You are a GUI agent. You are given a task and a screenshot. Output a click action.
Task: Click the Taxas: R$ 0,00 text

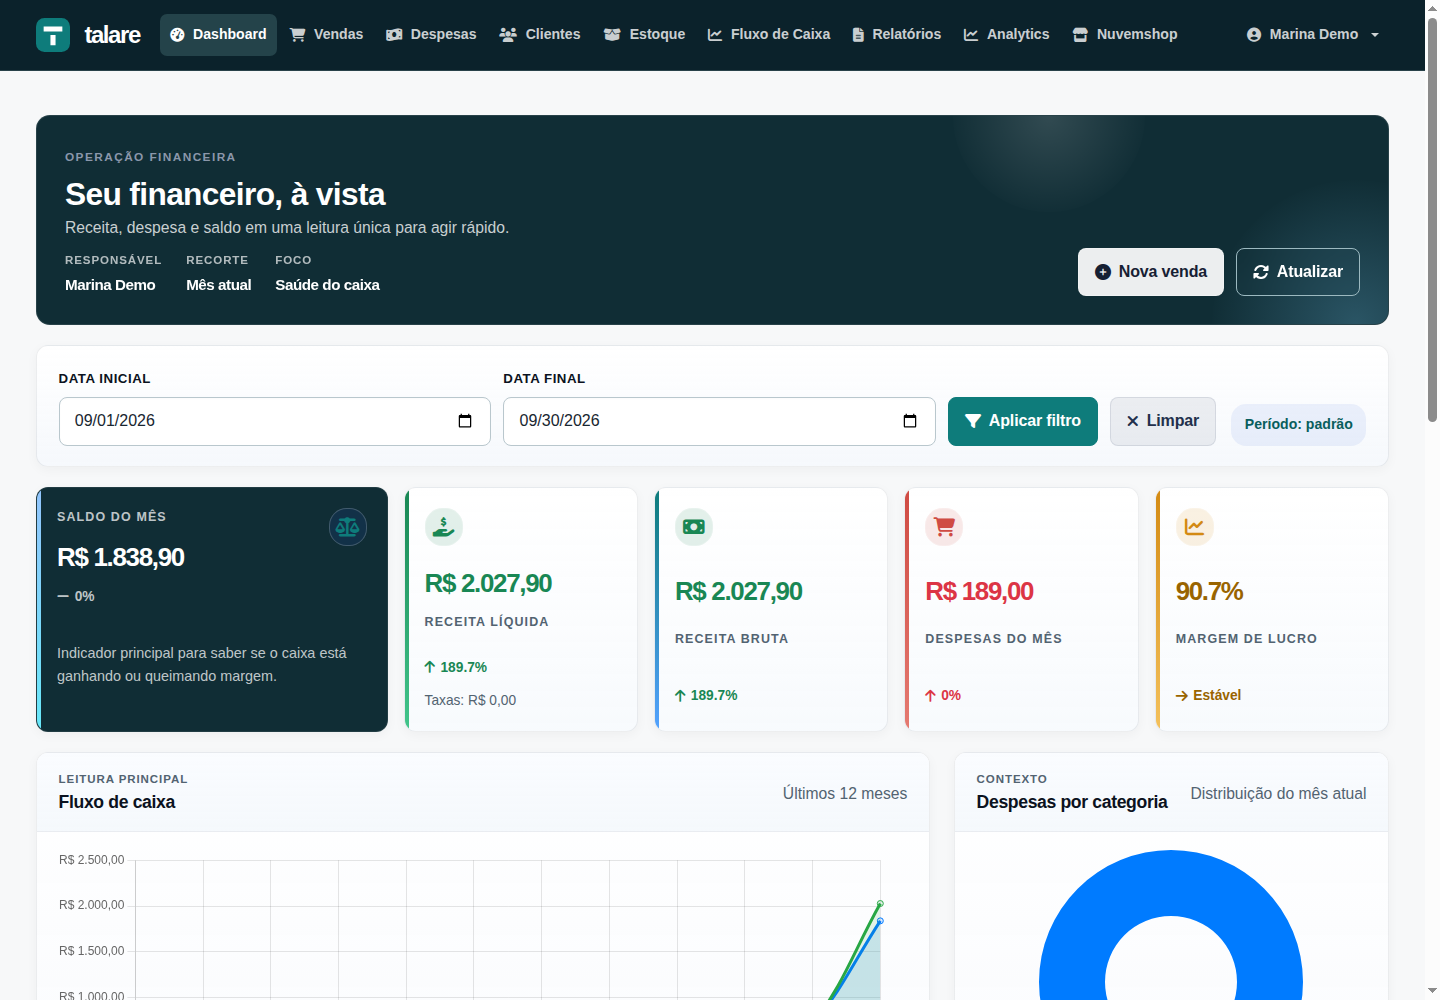(x=470, y=700)
